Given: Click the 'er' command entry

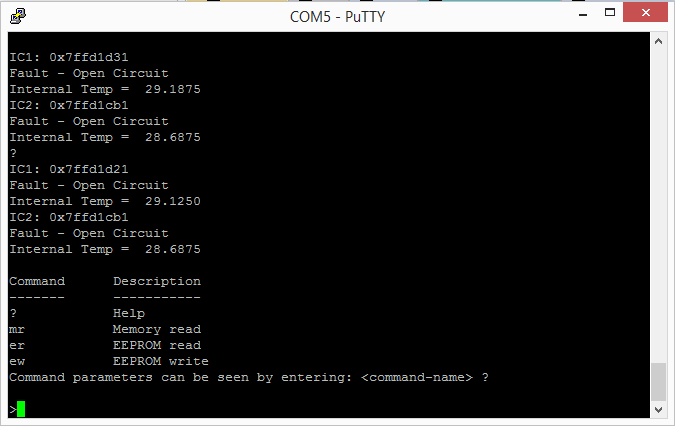Looking at the screenshot, I should coord(17,346).
